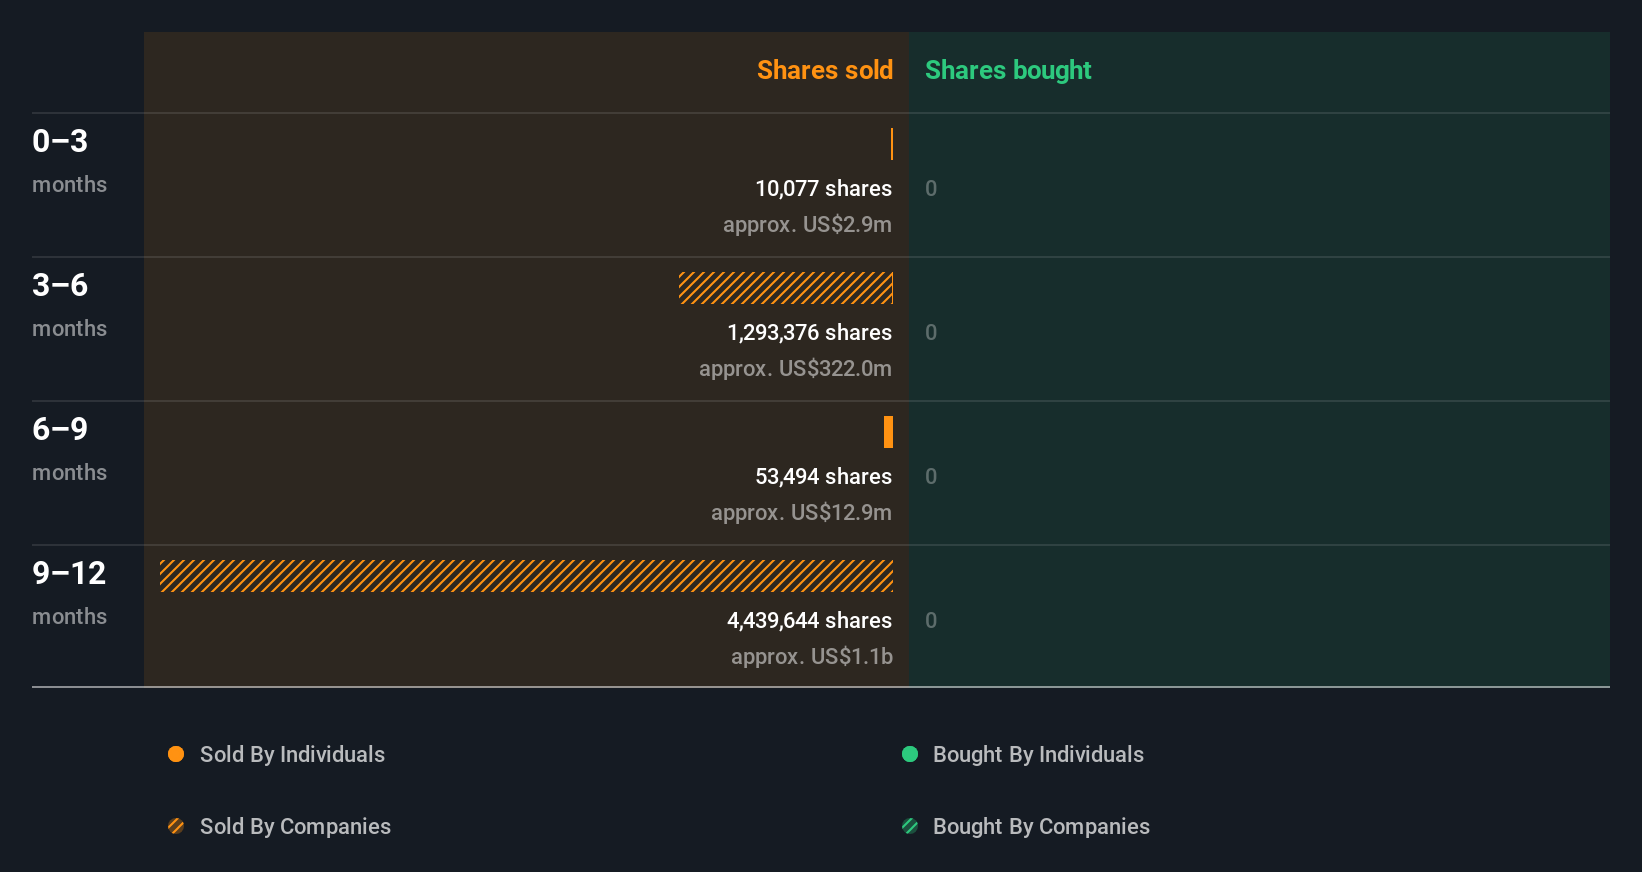Click the approx. US$1.1b amount
Screen dimensions: 1642x872
coord(811,656)
